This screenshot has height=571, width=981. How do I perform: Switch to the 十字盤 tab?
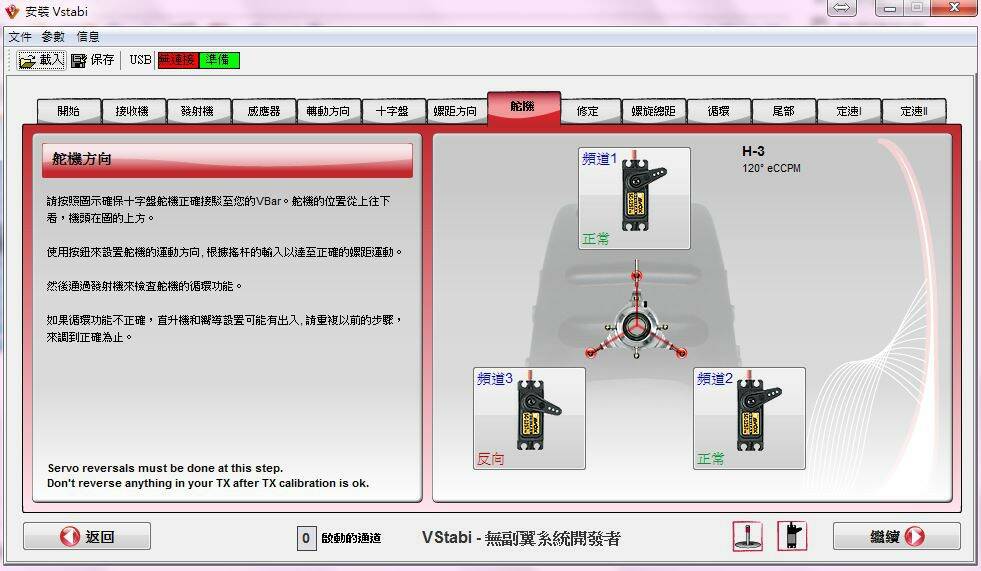[393, 111]
